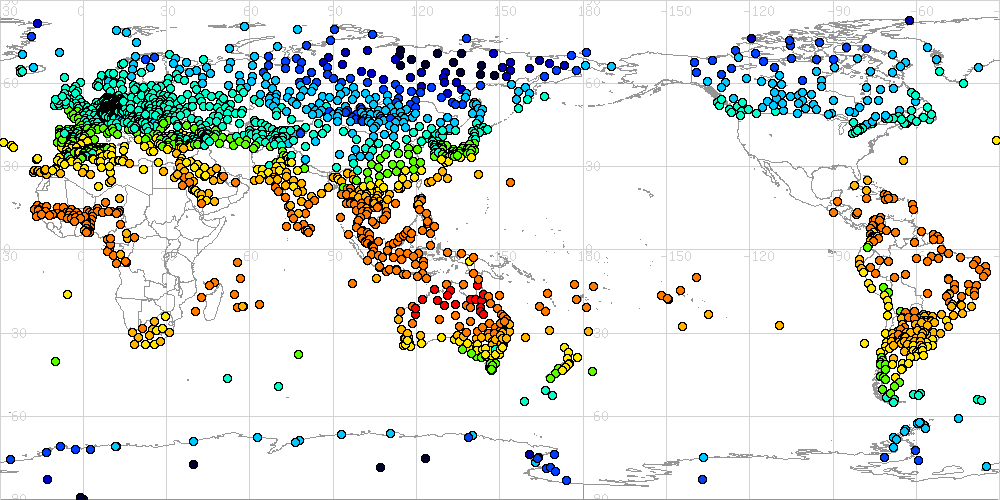Click the lone green dot in southern Indian Ocean
This screenshot has width=1000, height=500.
298,354
